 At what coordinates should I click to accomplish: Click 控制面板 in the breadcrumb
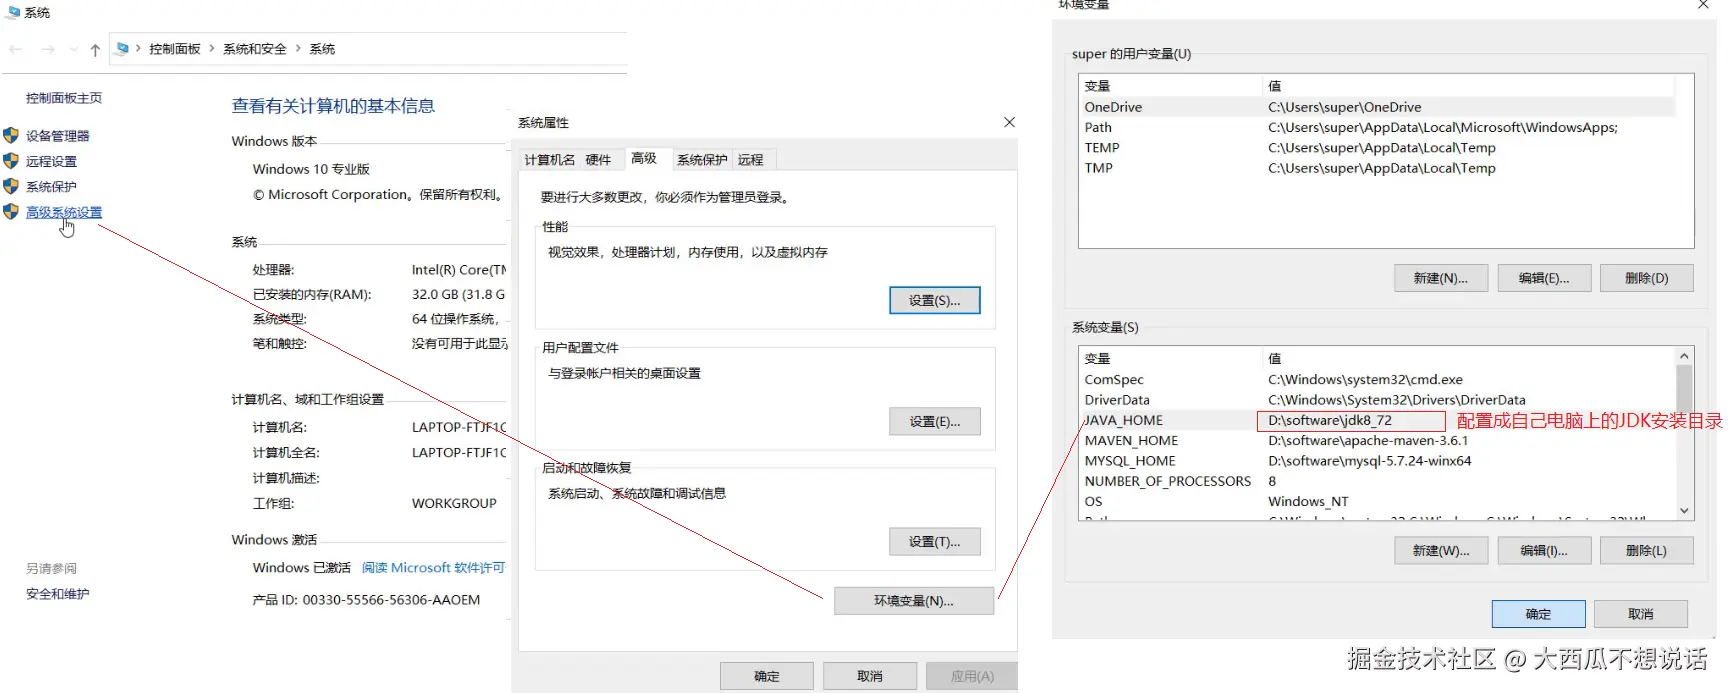point(175,49)
